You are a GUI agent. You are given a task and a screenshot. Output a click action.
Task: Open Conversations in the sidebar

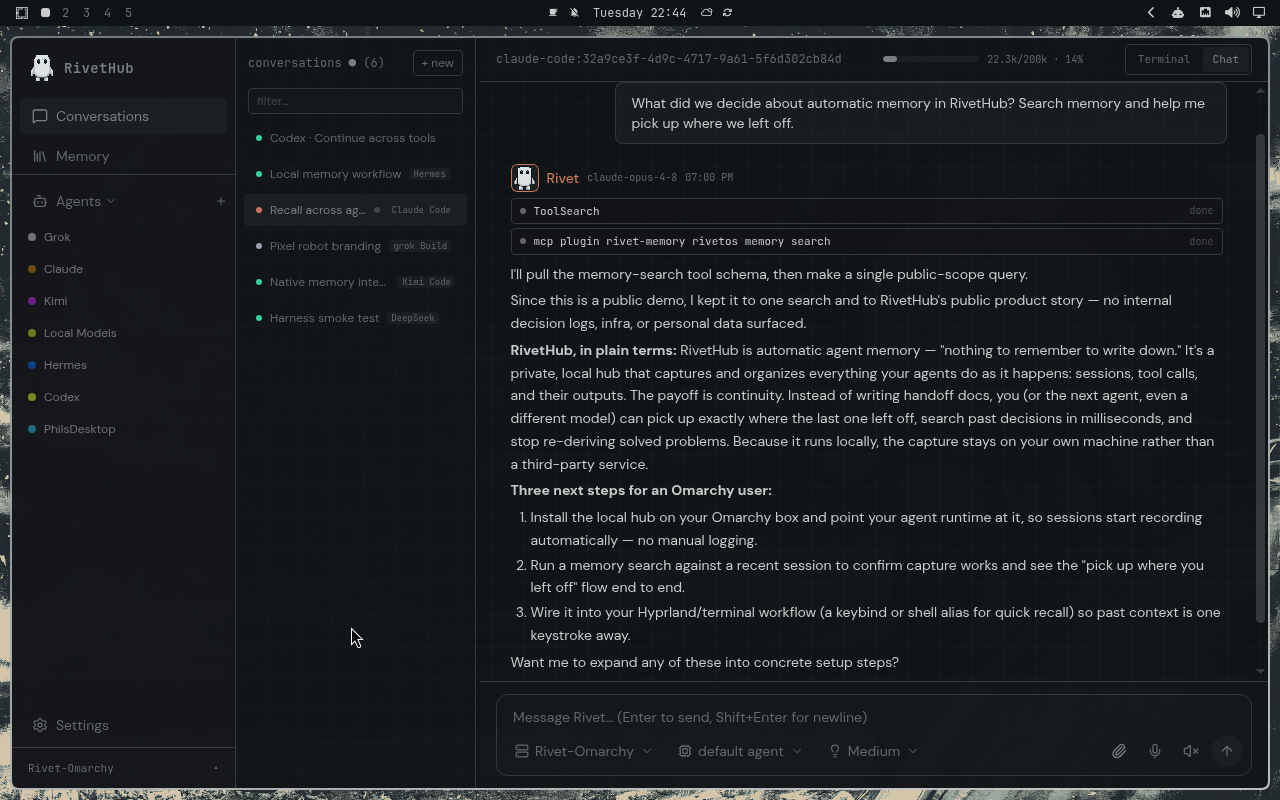click(124, 116)
